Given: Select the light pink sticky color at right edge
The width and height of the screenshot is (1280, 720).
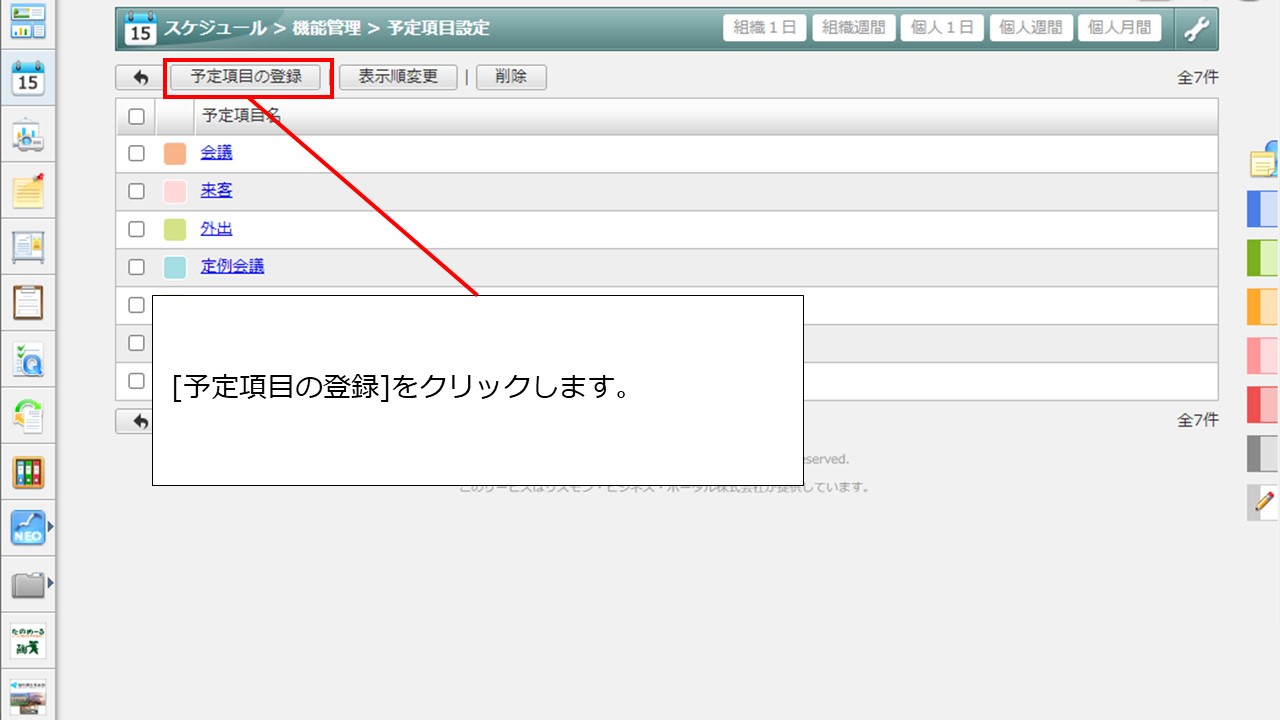Looking at the screenshot, I should point(1263,356).
